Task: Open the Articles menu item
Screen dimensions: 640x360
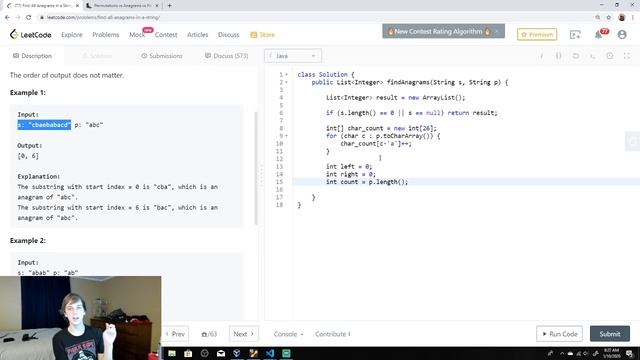Action: pos(198,35)
